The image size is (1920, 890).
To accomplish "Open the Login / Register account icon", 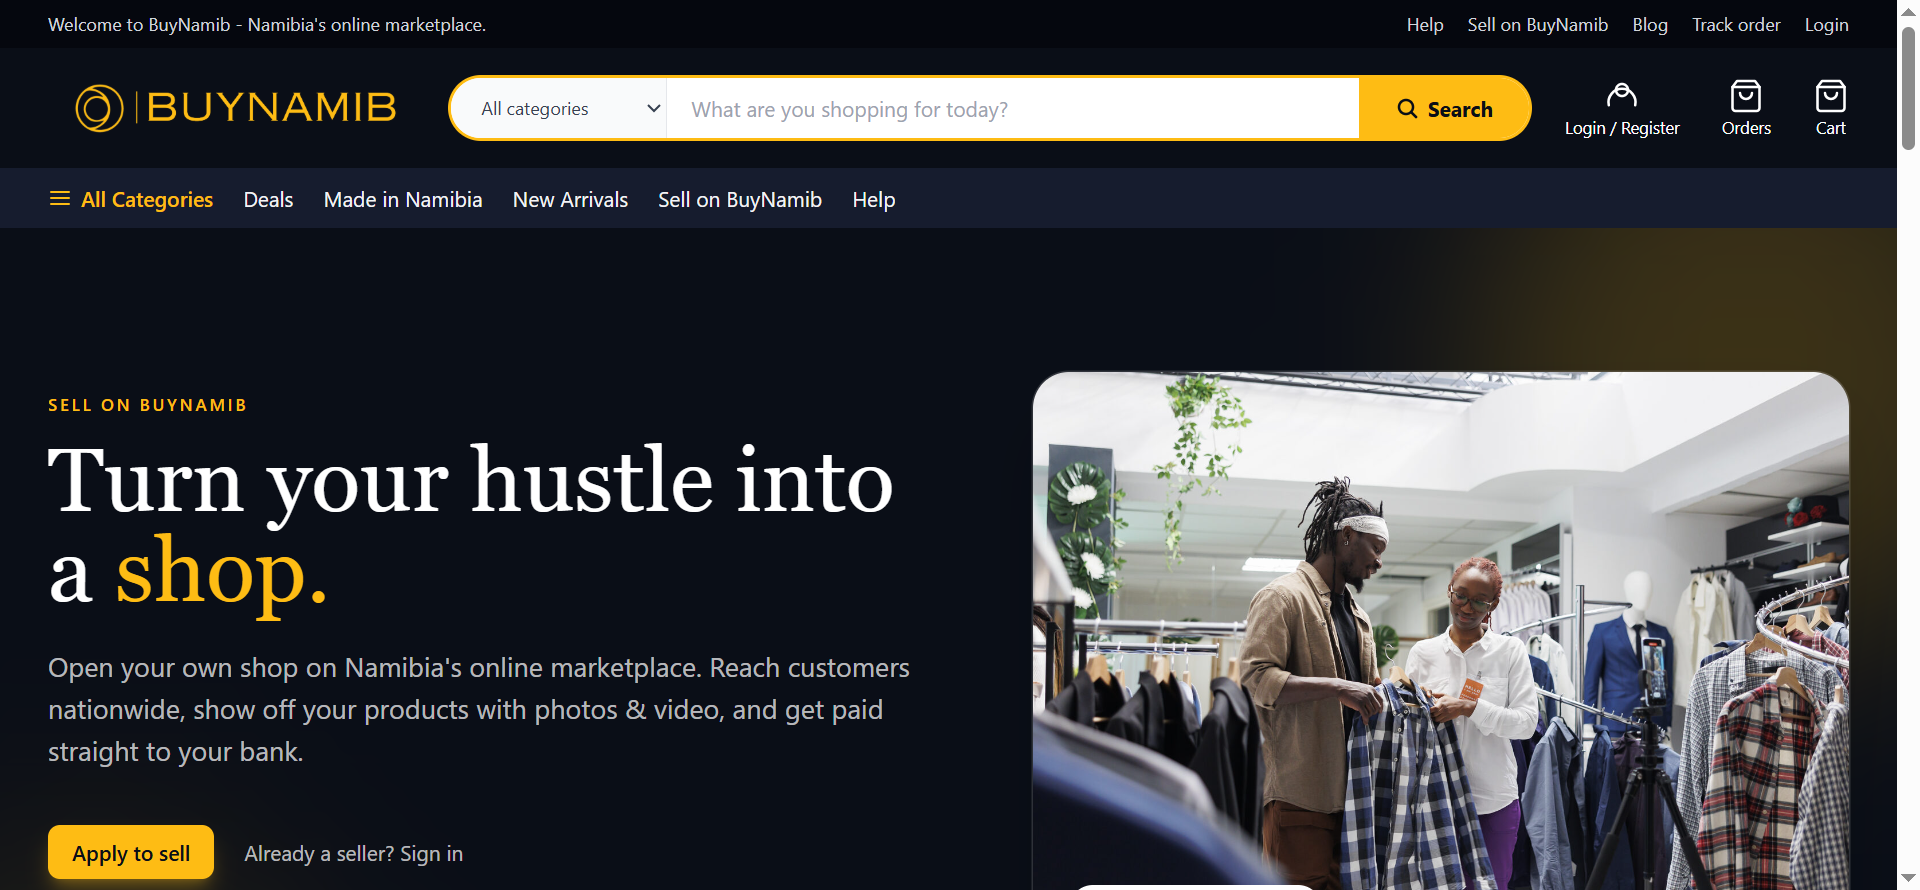I will tap(1622, 108).
